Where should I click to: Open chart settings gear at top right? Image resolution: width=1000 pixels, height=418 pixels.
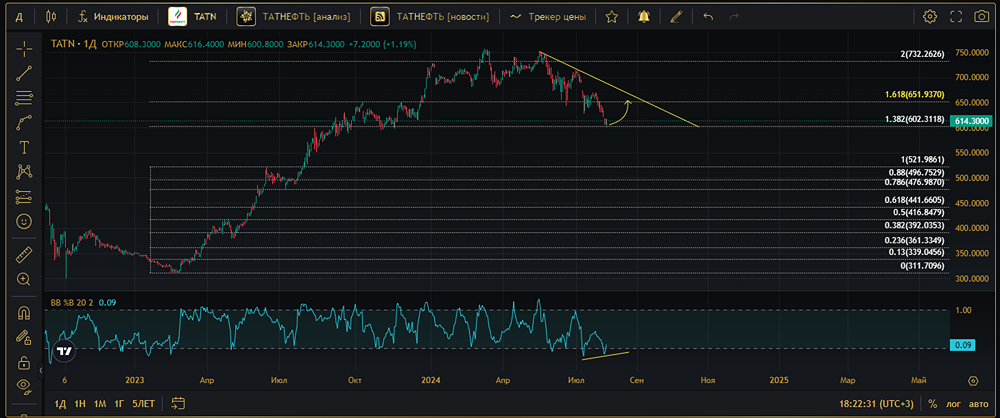pos(930,17)
